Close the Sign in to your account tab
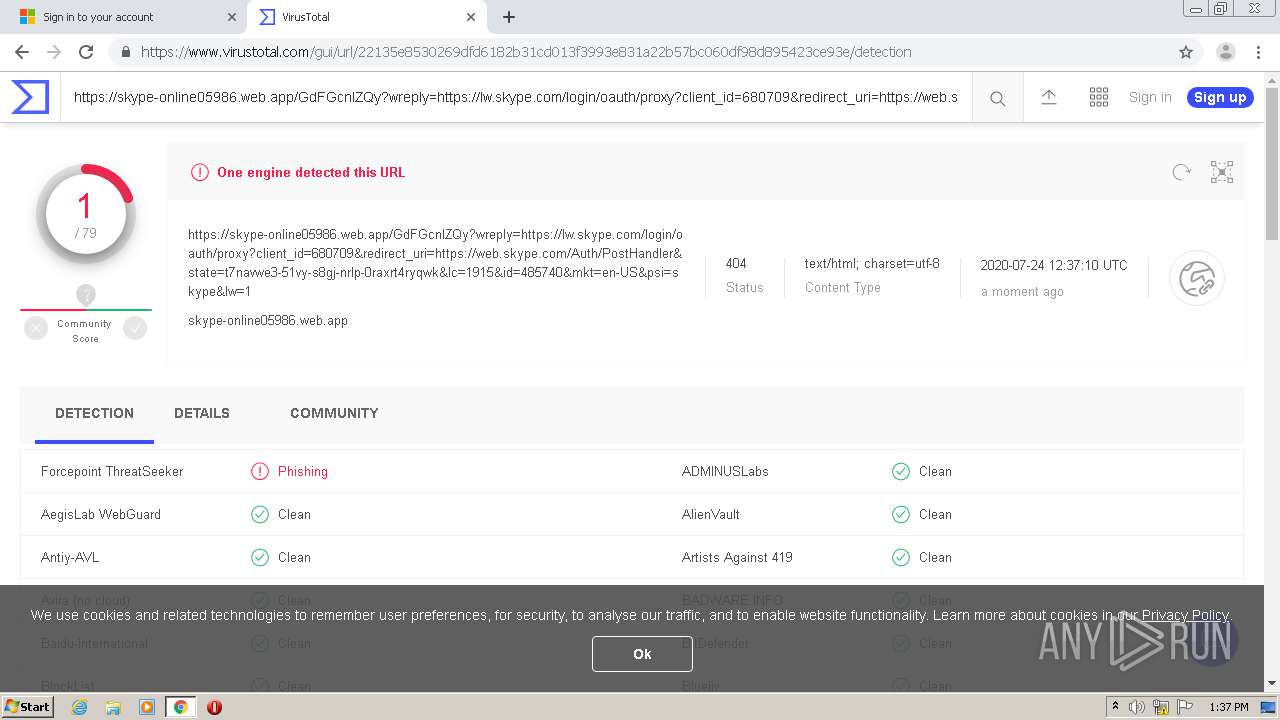 (231, 17)
